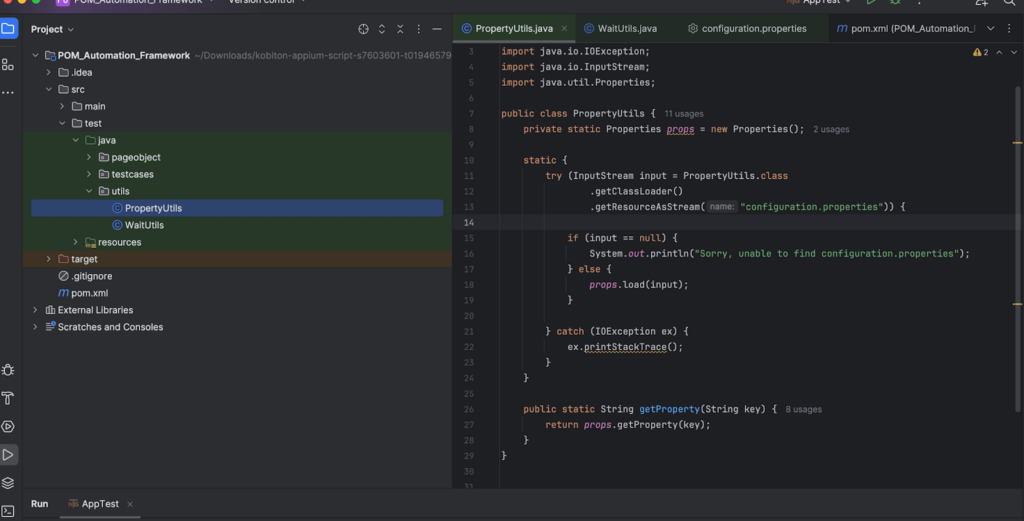Expand the pageobject folder
The image size is (1024, 521).
tap(89, 157)
